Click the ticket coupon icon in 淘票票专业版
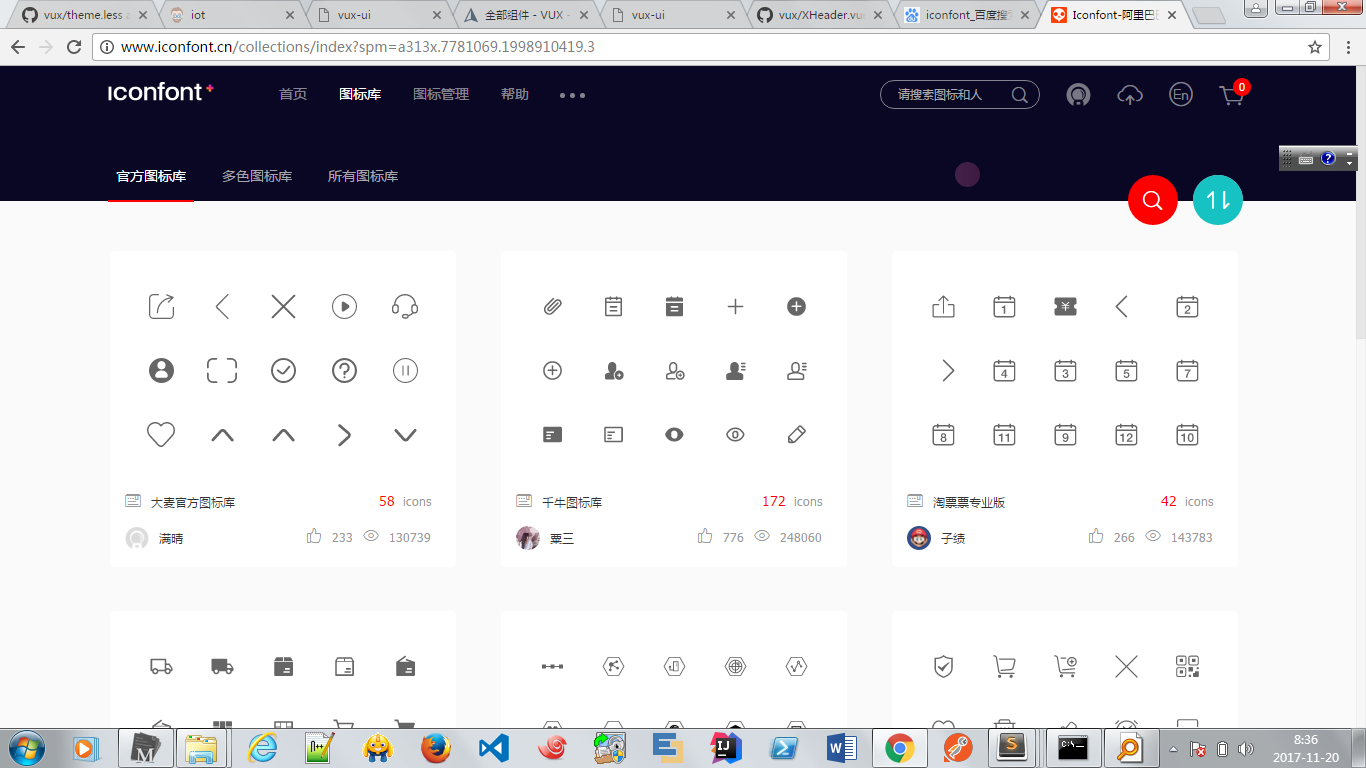The width and height of the screenshot is (1366, 768). (x=1065, y=306)
